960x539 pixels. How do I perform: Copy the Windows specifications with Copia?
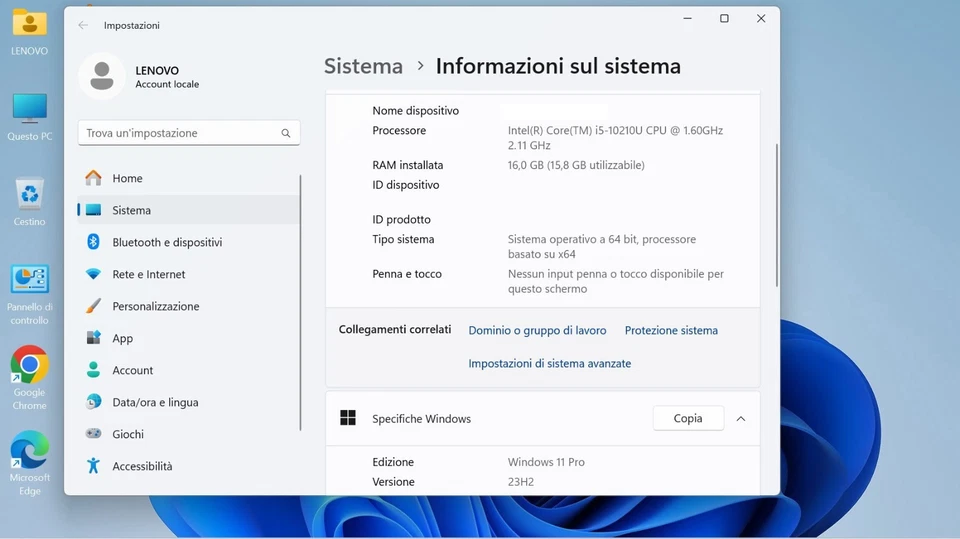point(688,418)
